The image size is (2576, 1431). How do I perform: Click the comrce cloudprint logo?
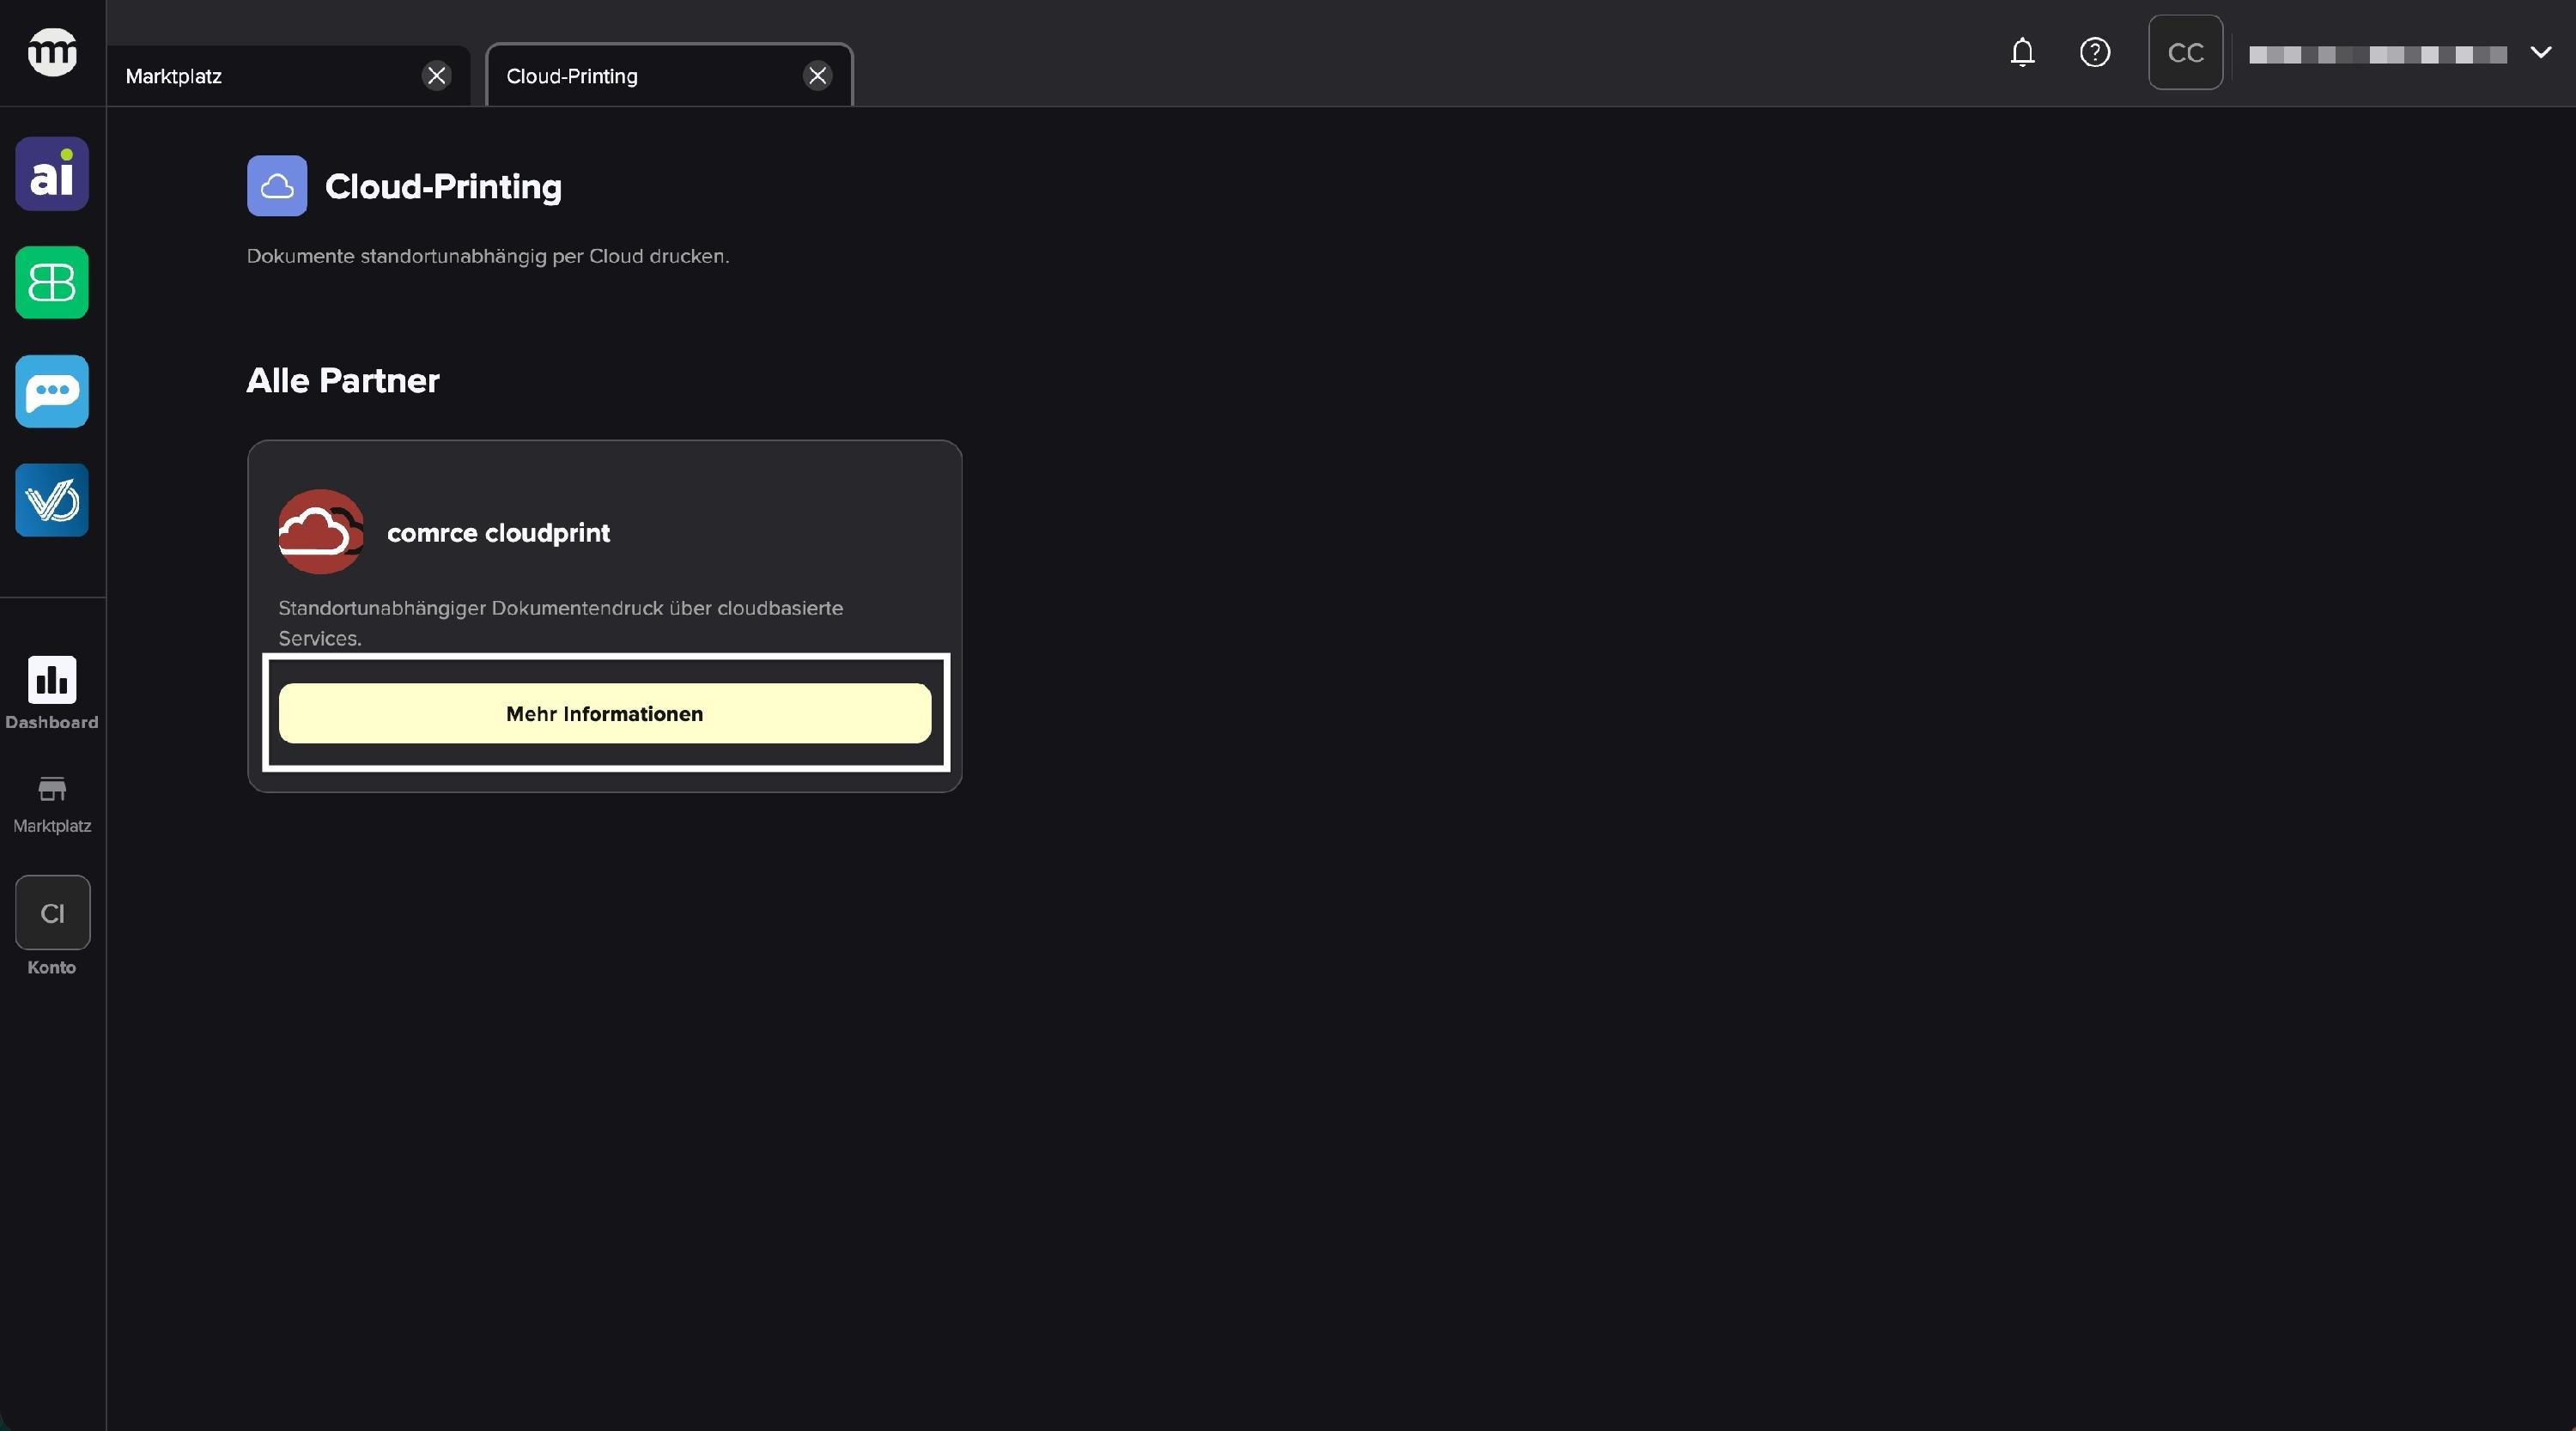(320, 532)
